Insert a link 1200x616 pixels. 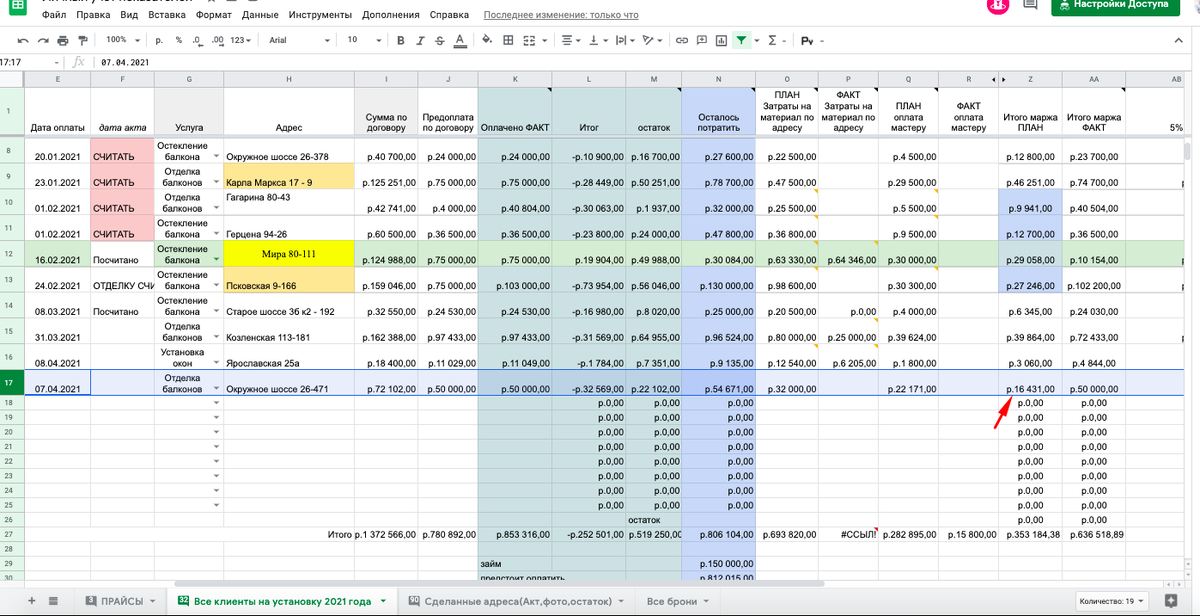682,40
